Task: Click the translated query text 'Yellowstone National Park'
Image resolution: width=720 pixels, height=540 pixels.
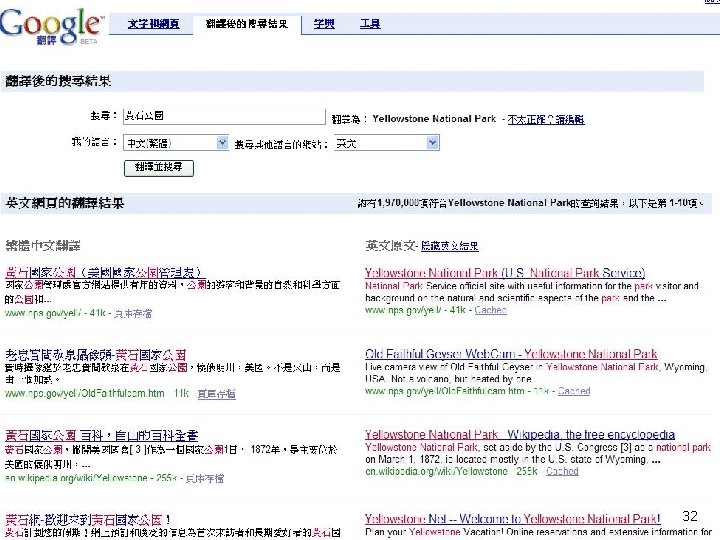Action: pyautogui.click(x=434, y=119)
